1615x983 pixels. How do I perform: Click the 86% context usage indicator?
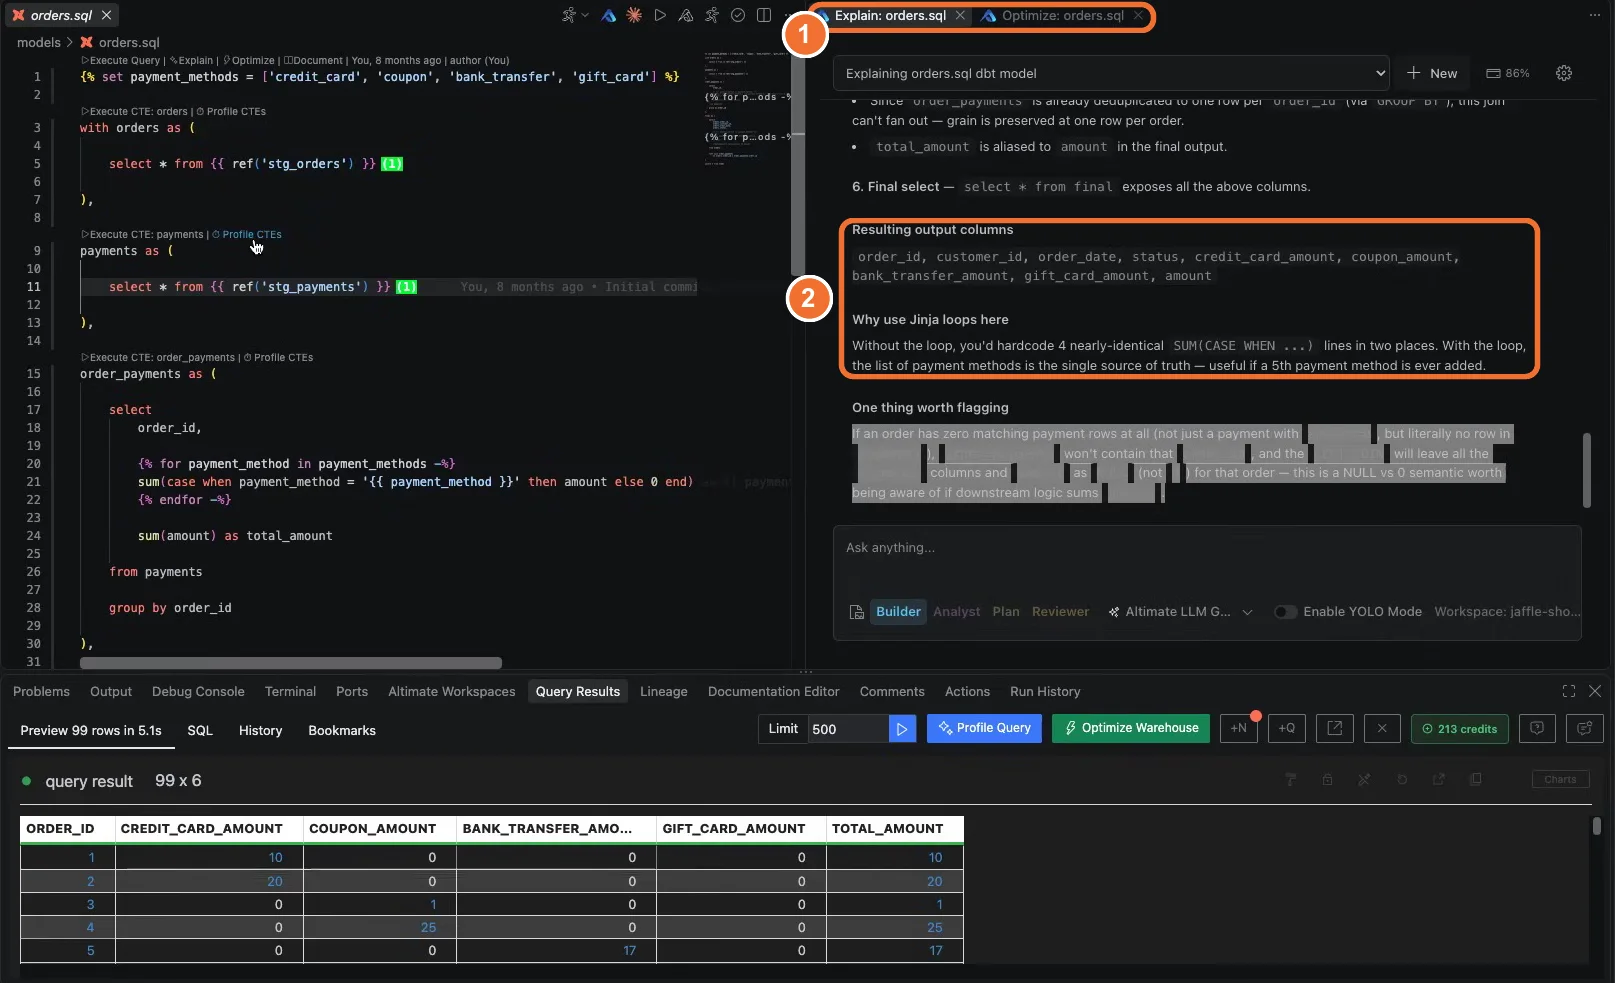(x=1508, y=73)
